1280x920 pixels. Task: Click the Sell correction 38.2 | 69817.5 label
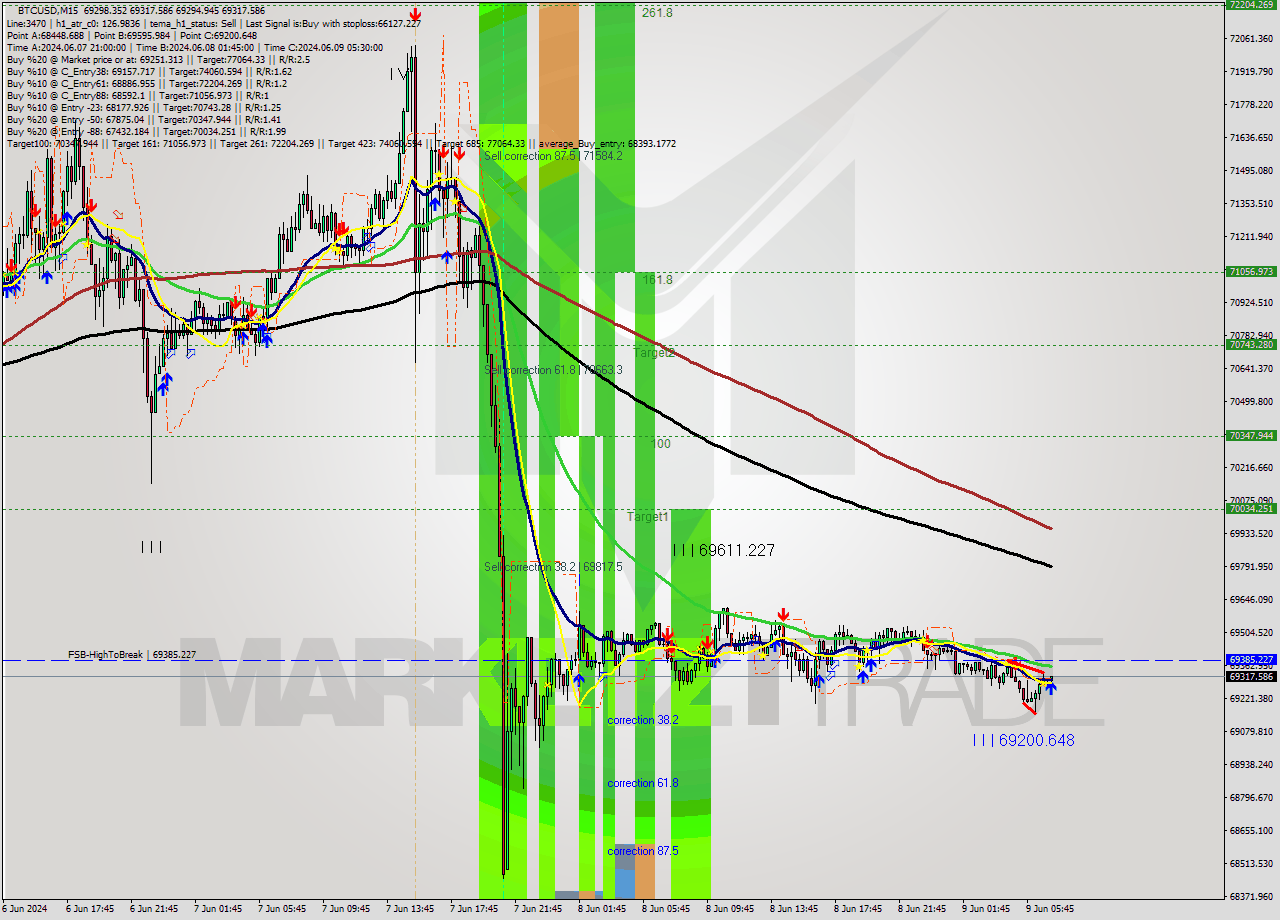(553, 566)
